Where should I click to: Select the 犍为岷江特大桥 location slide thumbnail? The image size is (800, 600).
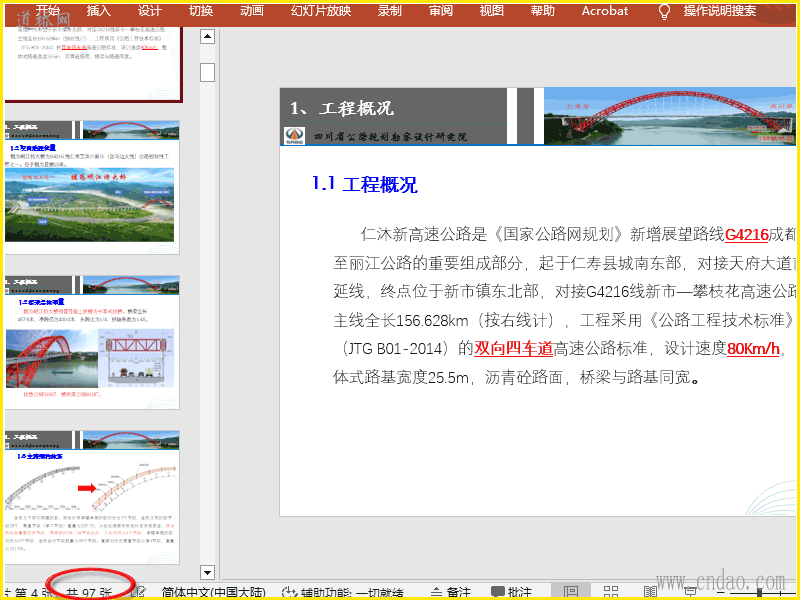click(x=92, y=187)
